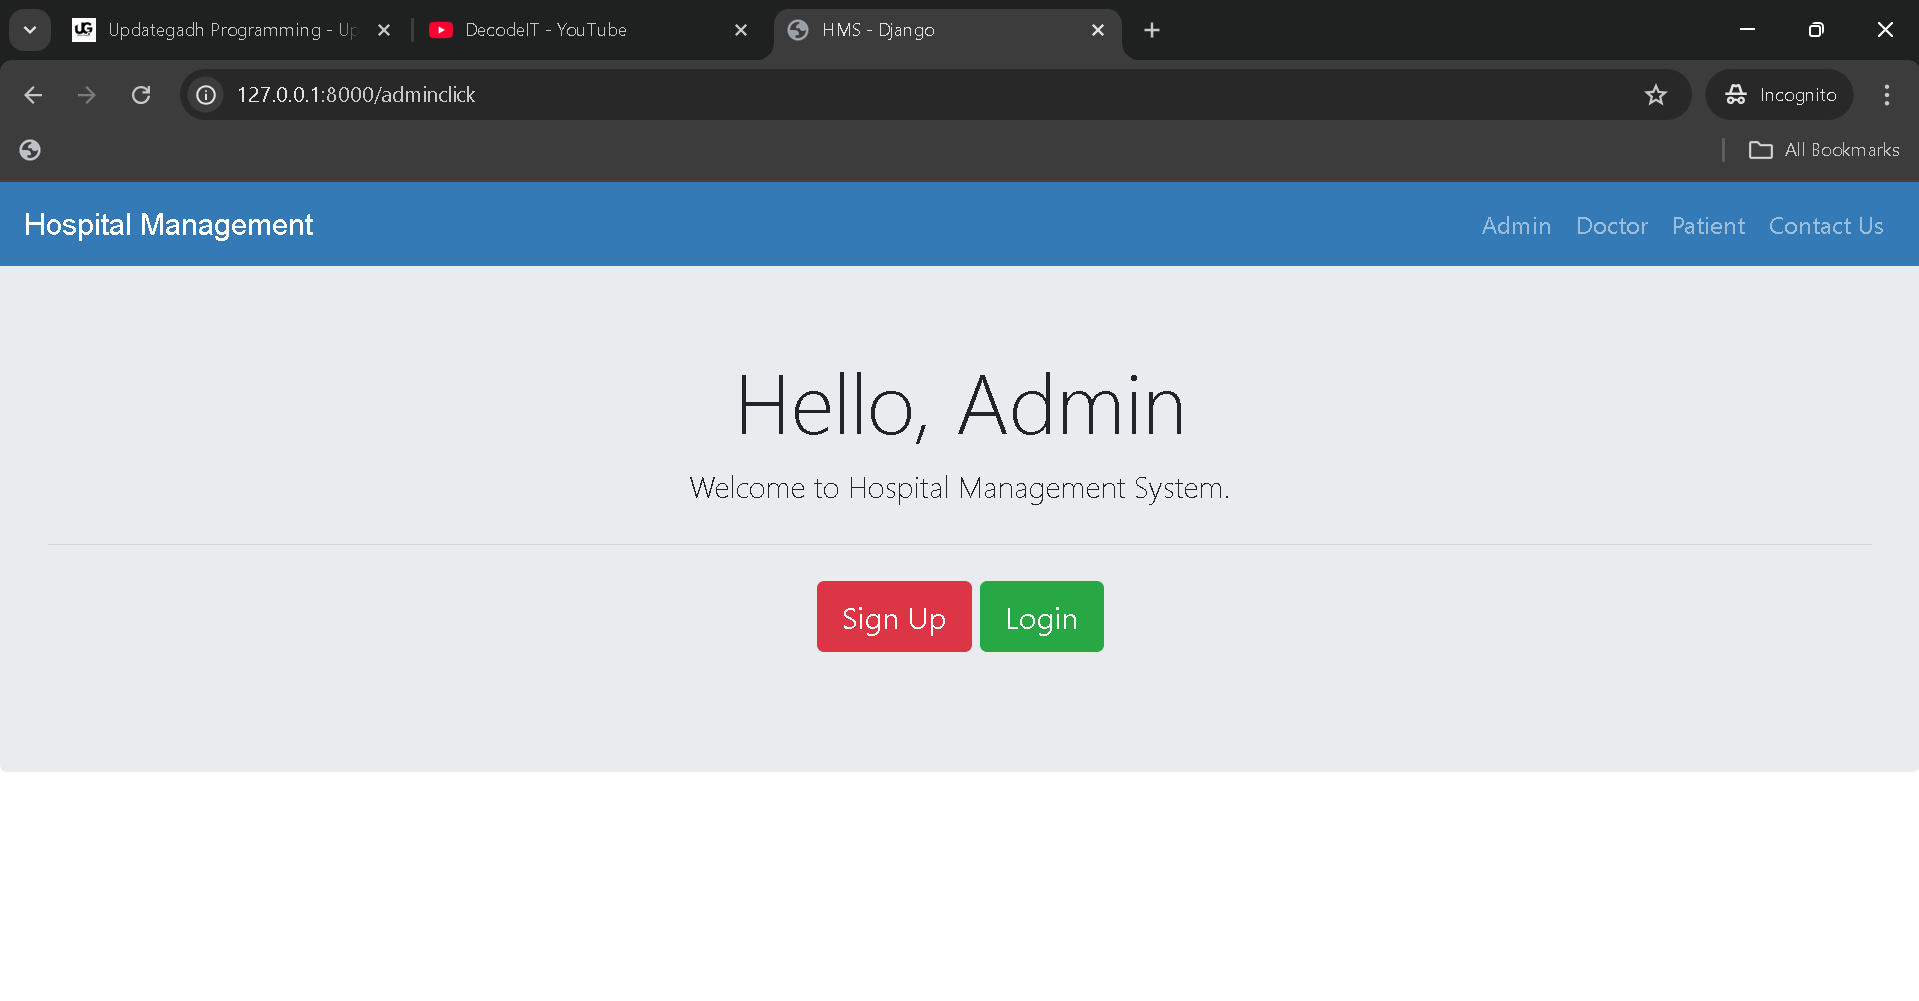Open the All Bookmarks folder

1824,150
